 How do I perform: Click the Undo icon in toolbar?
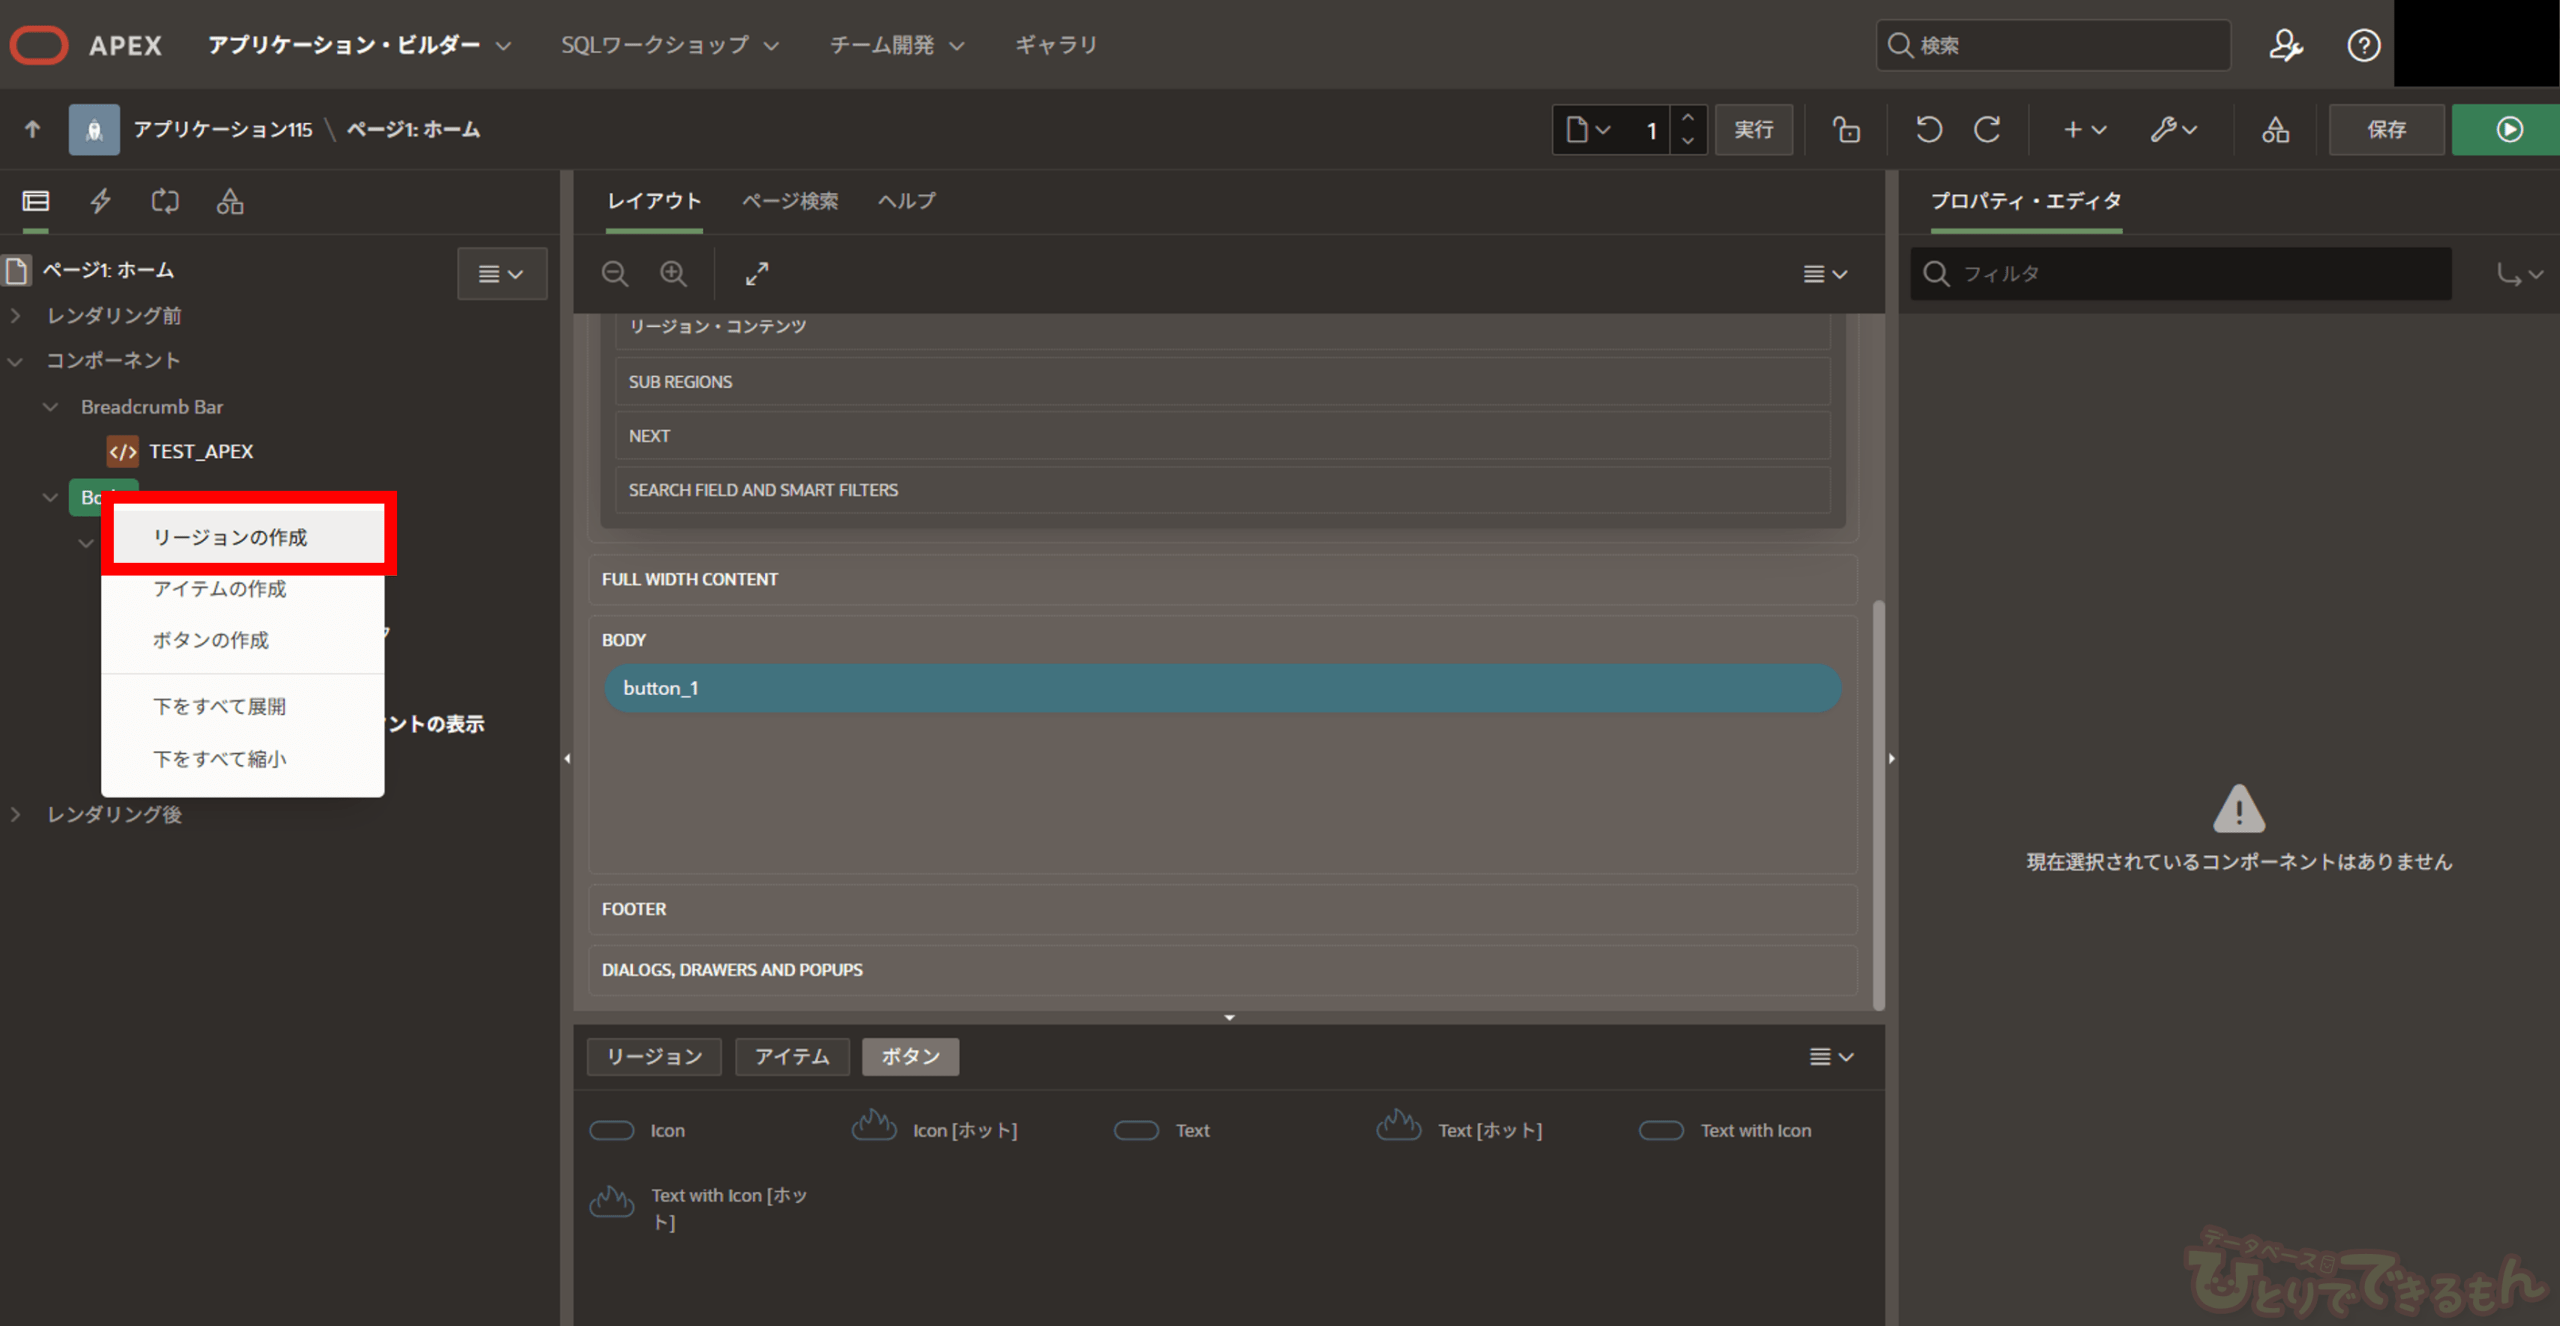(1928, 130)
